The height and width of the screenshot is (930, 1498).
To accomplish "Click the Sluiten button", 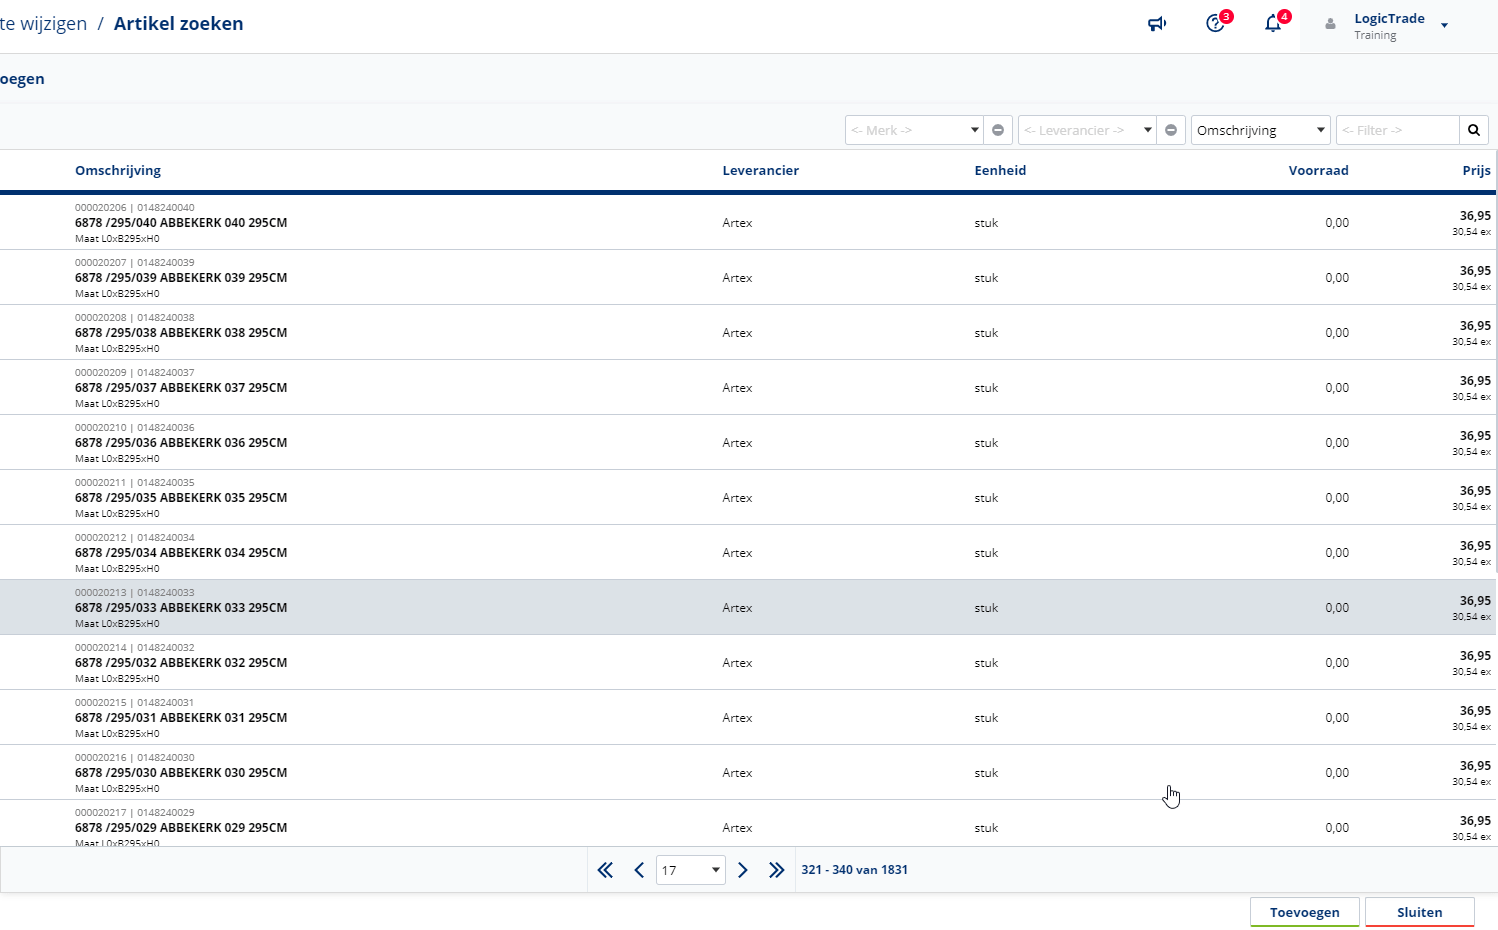I will coord(1419,912).
